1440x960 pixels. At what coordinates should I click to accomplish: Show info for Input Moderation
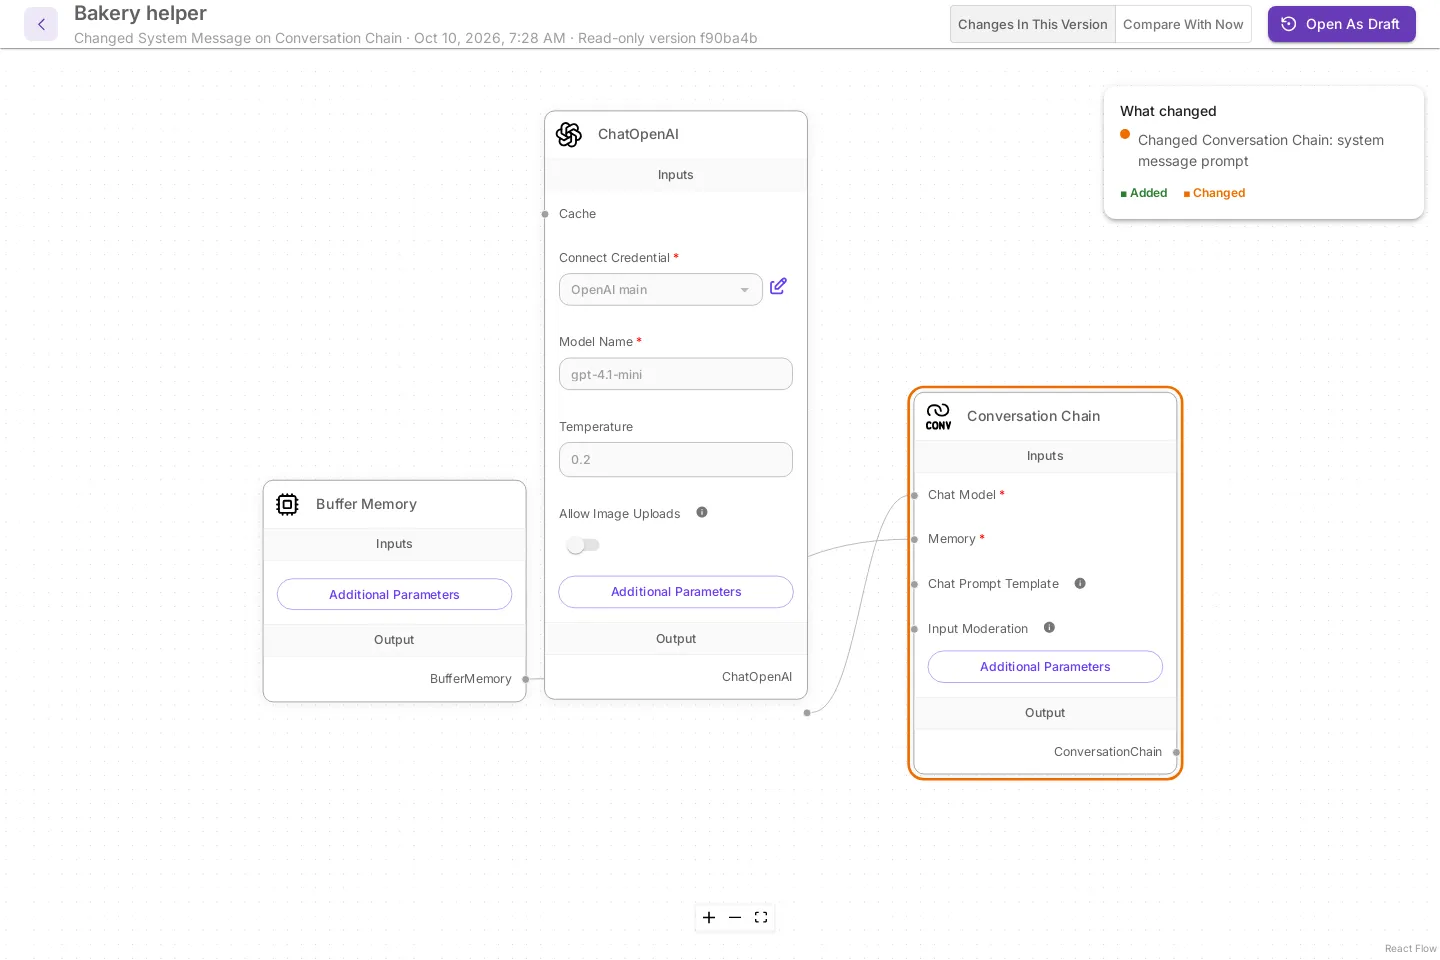point(1049,628)
